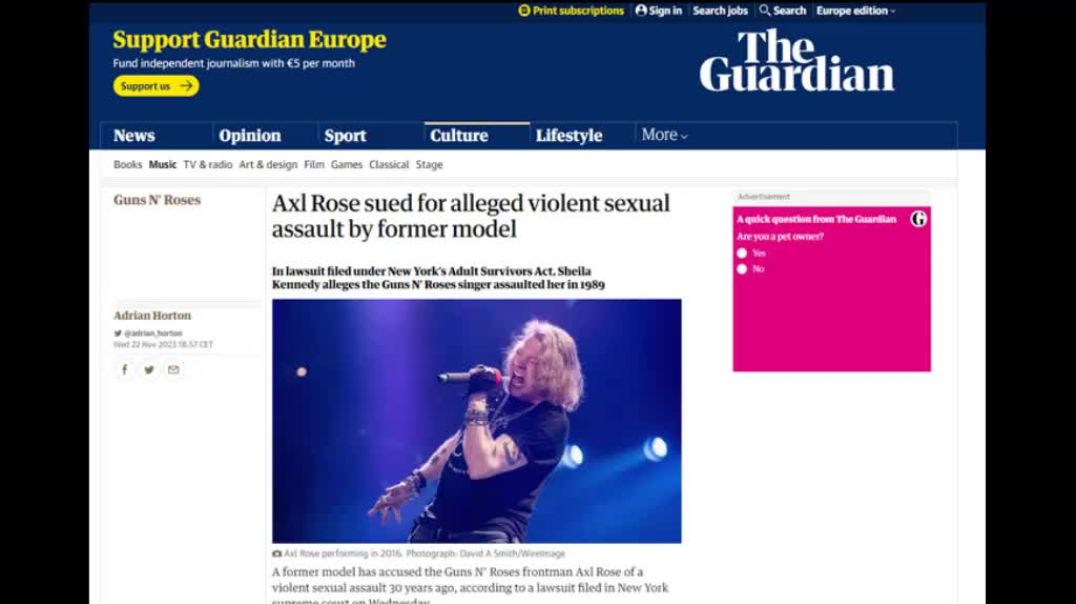Open the Film subsection link
Image resolution: width=1076 pixels, height=604 pixels.
[314, 165]
